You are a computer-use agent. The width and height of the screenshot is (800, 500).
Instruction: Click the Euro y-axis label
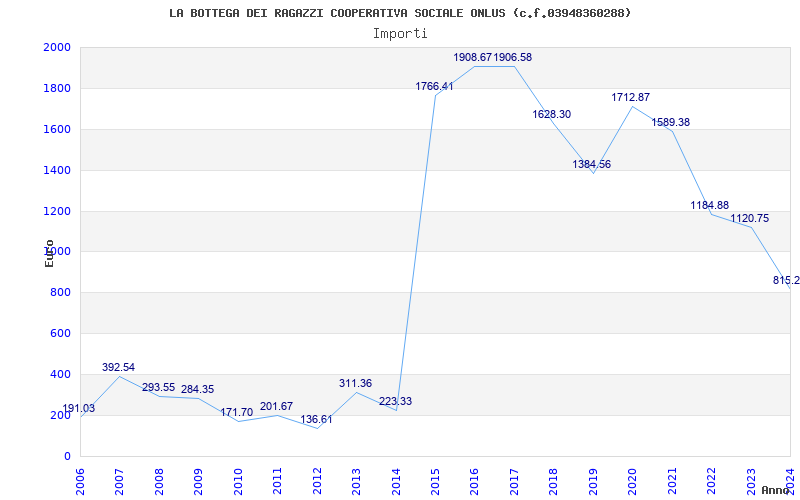49,253
